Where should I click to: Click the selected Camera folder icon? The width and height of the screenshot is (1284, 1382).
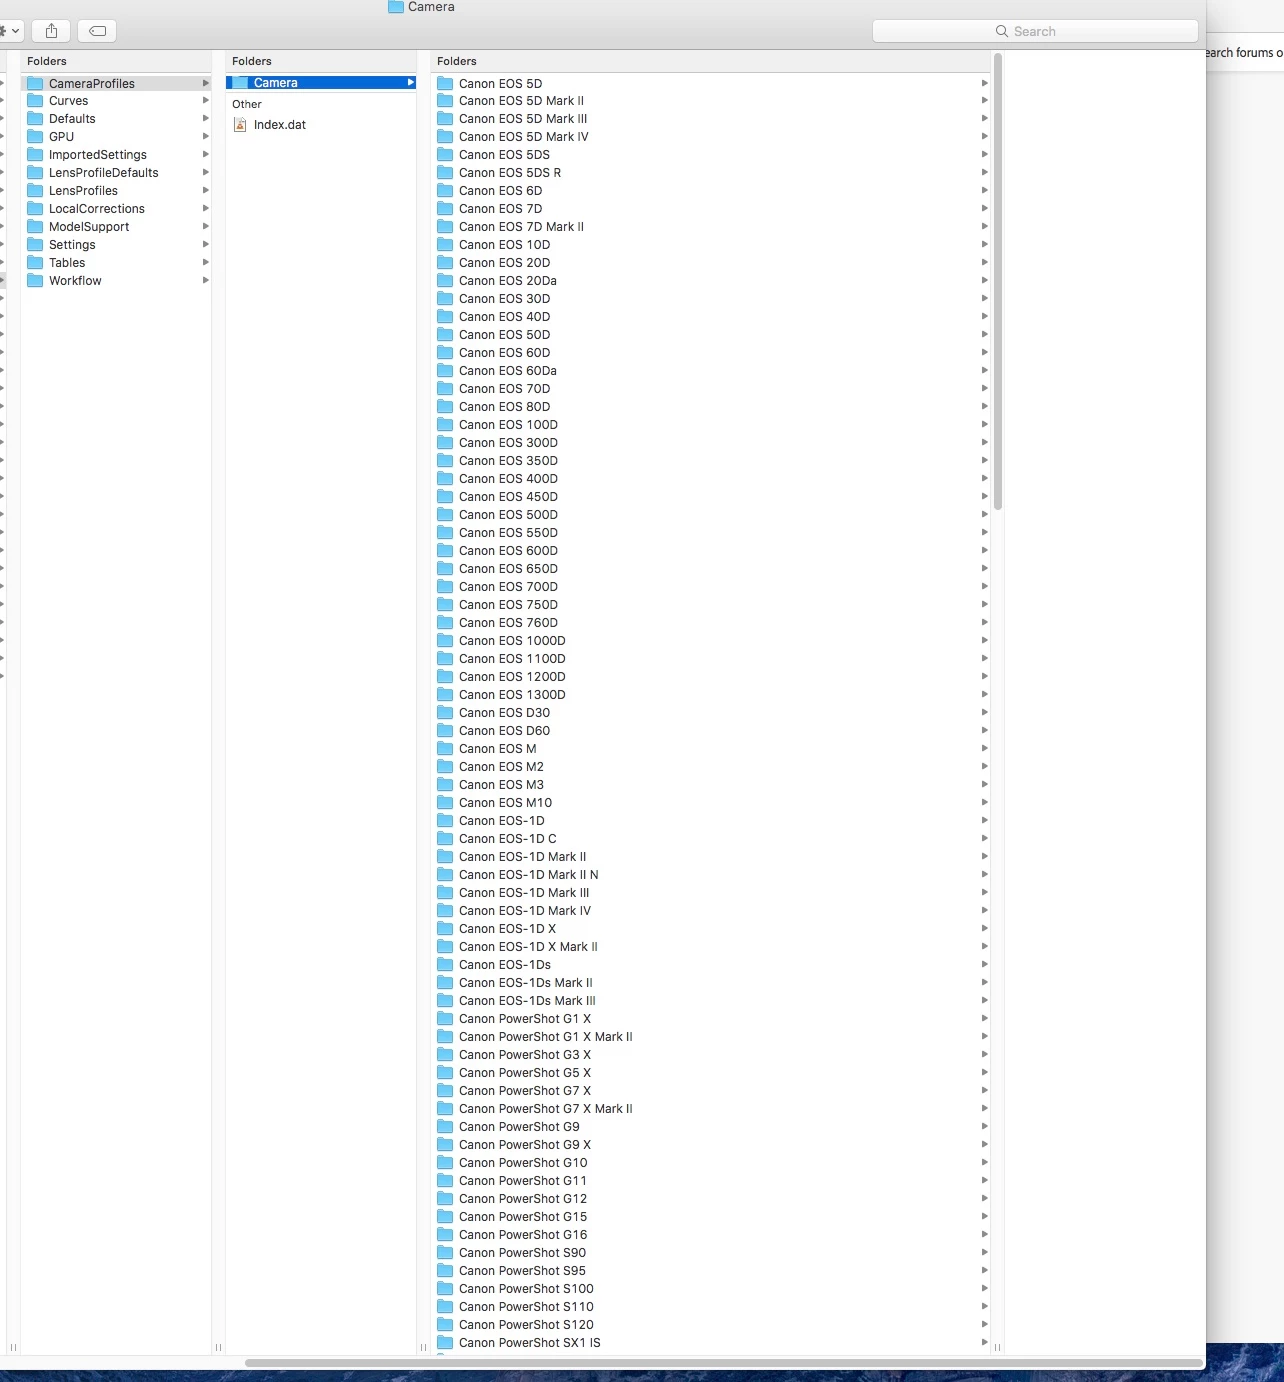click(x=240, y=82)
